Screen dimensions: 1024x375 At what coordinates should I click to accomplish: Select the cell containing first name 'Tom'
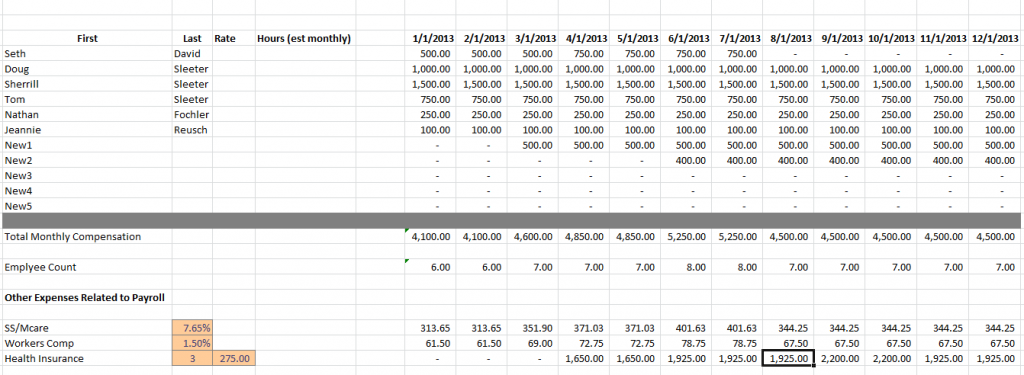point(87,99)
